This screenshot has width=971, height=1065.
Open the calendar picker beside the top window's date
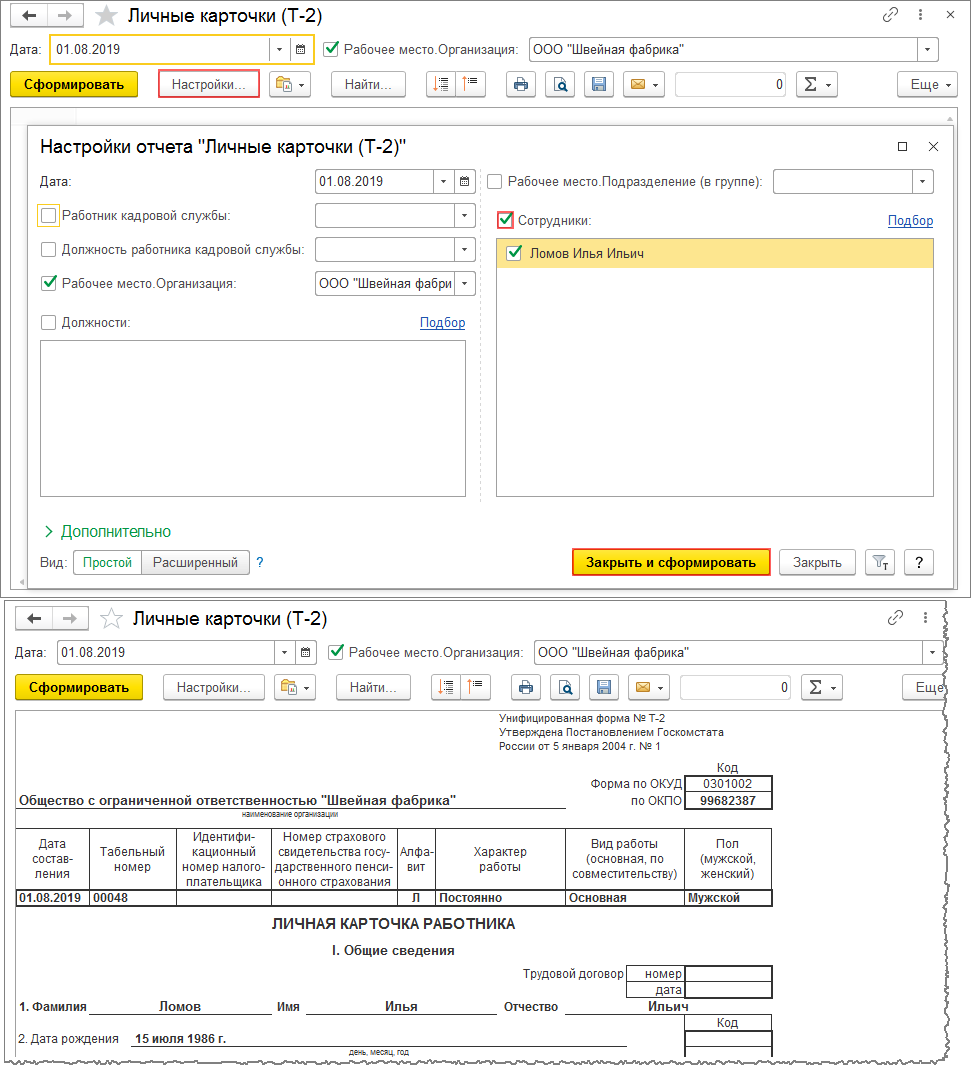click(x=300, y=49)
